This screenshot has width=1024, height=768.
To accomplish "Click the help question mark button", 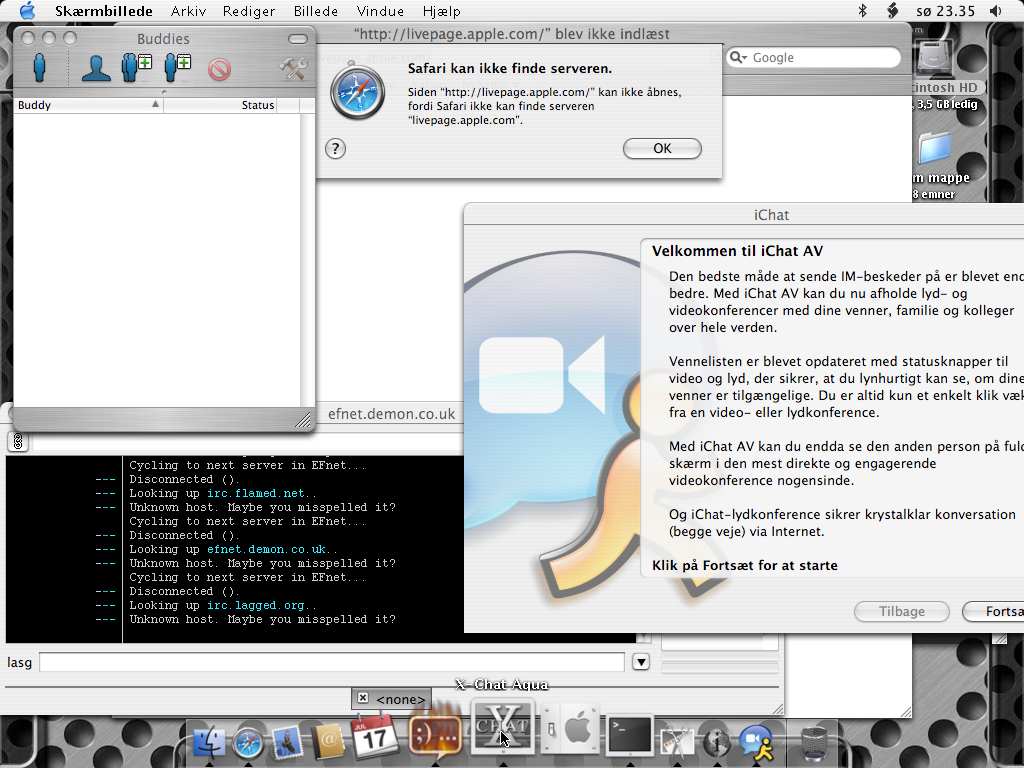I will 336,149.
